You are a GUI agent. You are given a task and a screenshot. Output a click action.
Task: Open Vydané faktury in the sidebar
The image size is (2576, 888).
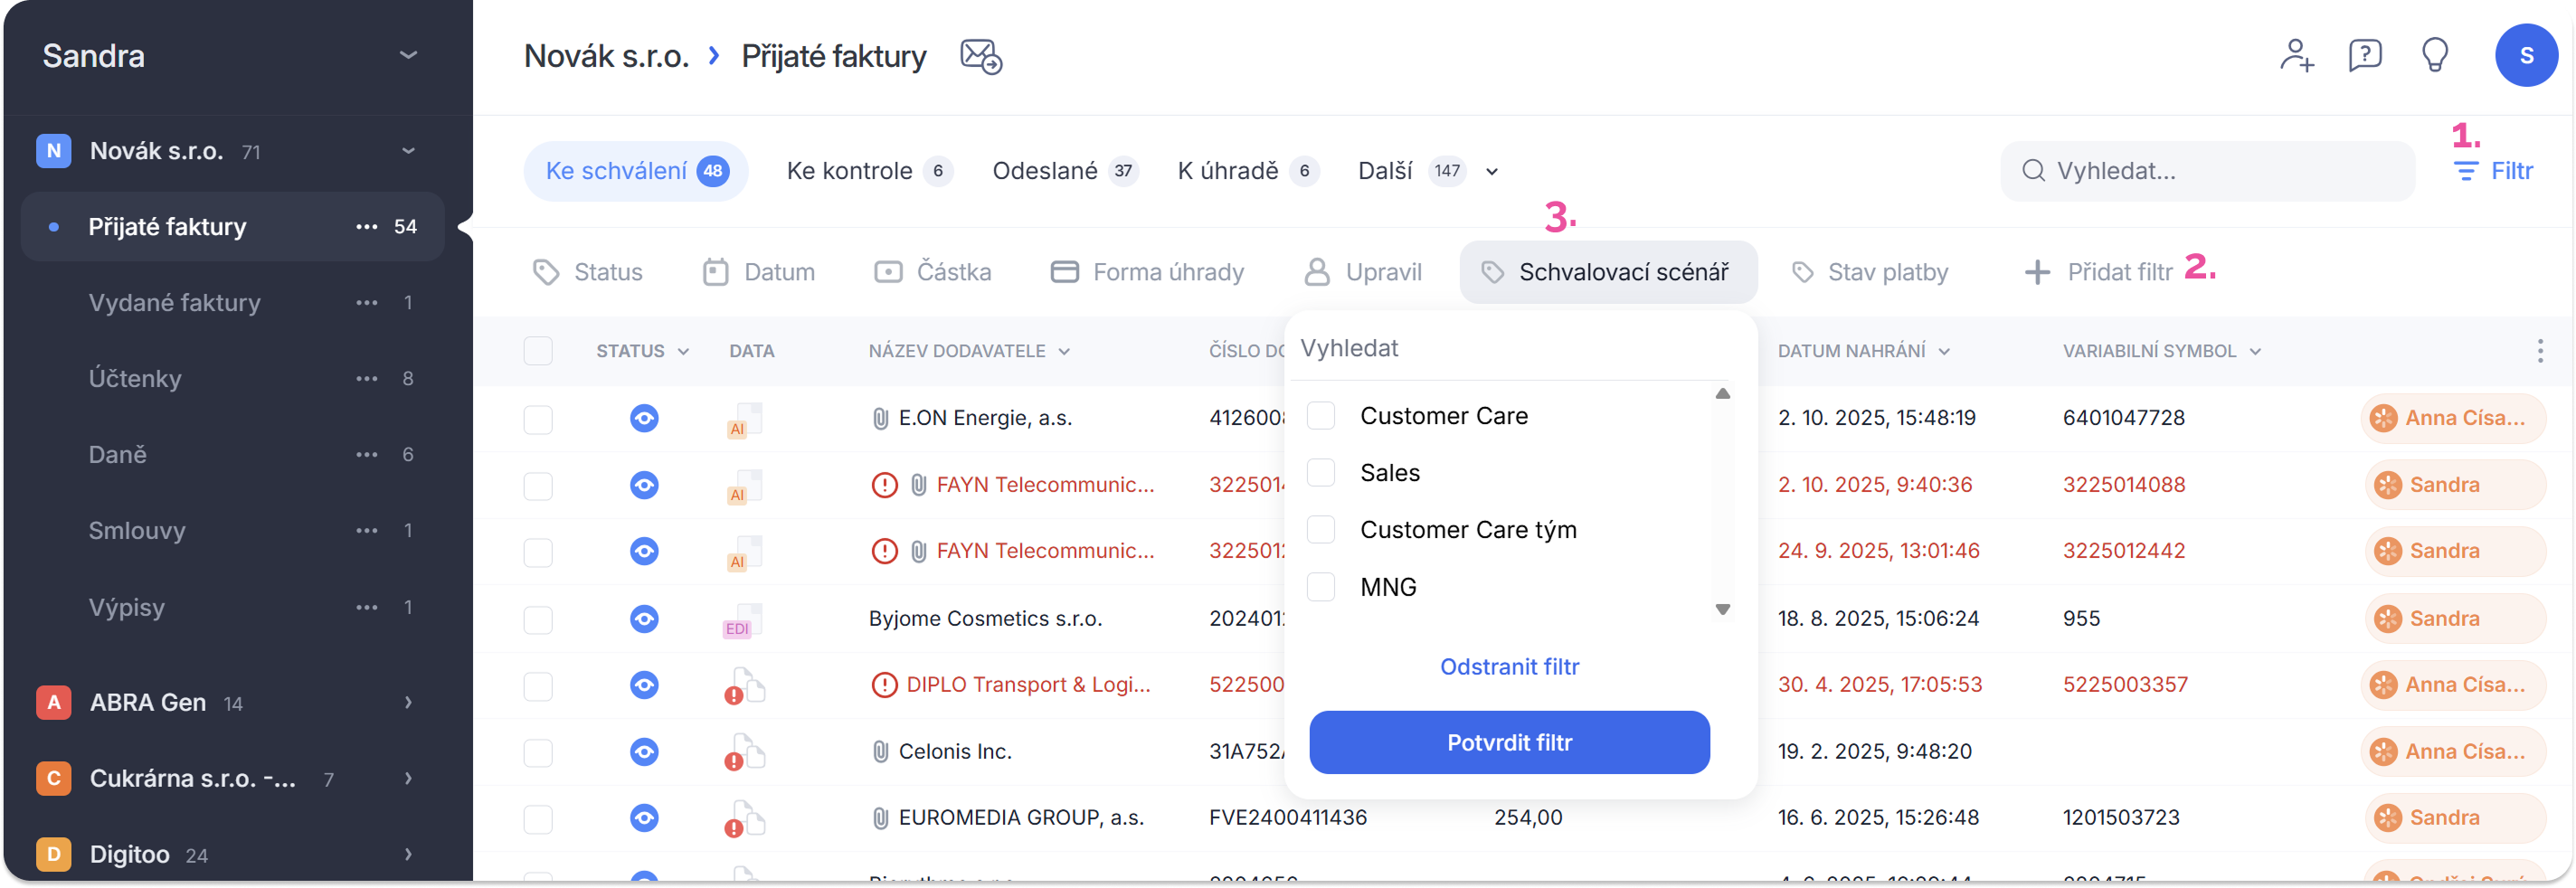(x=175, y=303)
